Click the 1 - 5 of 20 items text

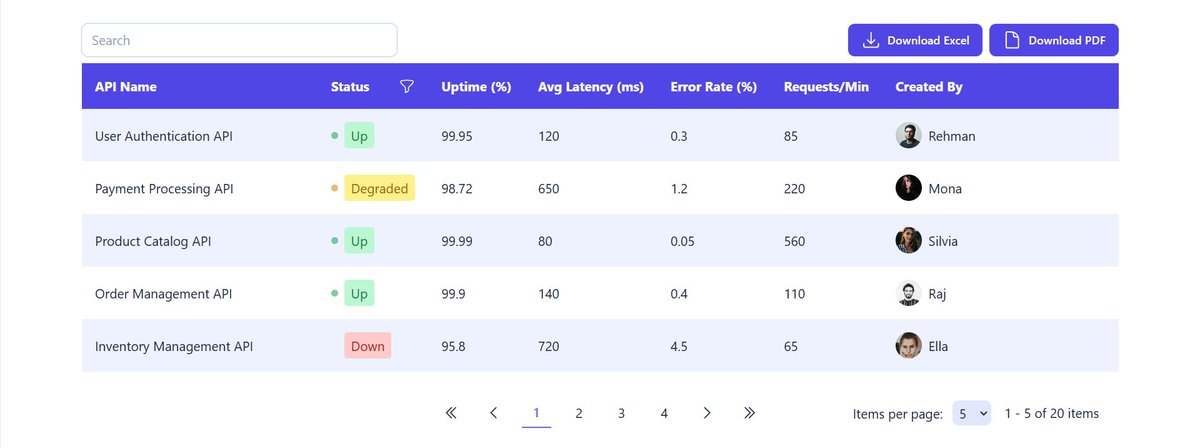1051,413
